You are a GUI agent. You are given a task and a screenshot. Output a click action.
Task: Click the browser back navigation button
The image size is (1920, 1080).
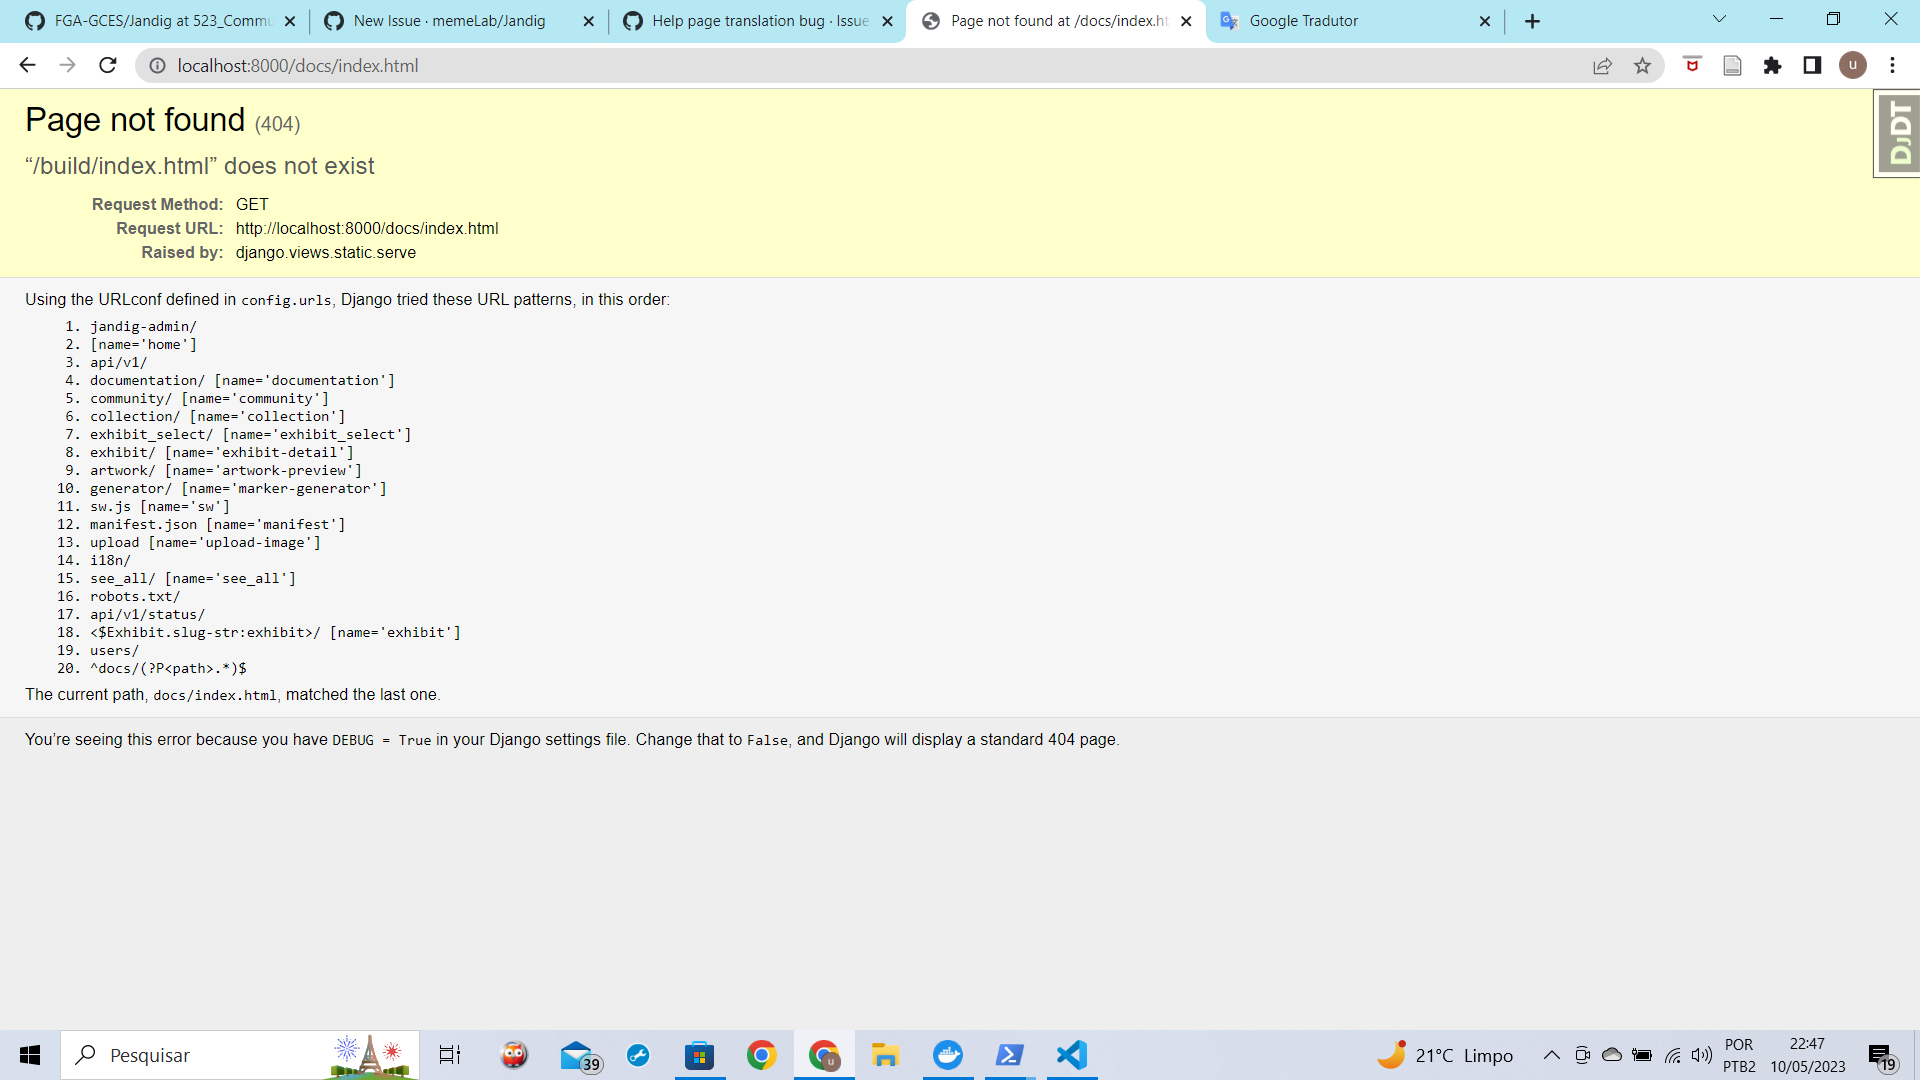point(27,65)
